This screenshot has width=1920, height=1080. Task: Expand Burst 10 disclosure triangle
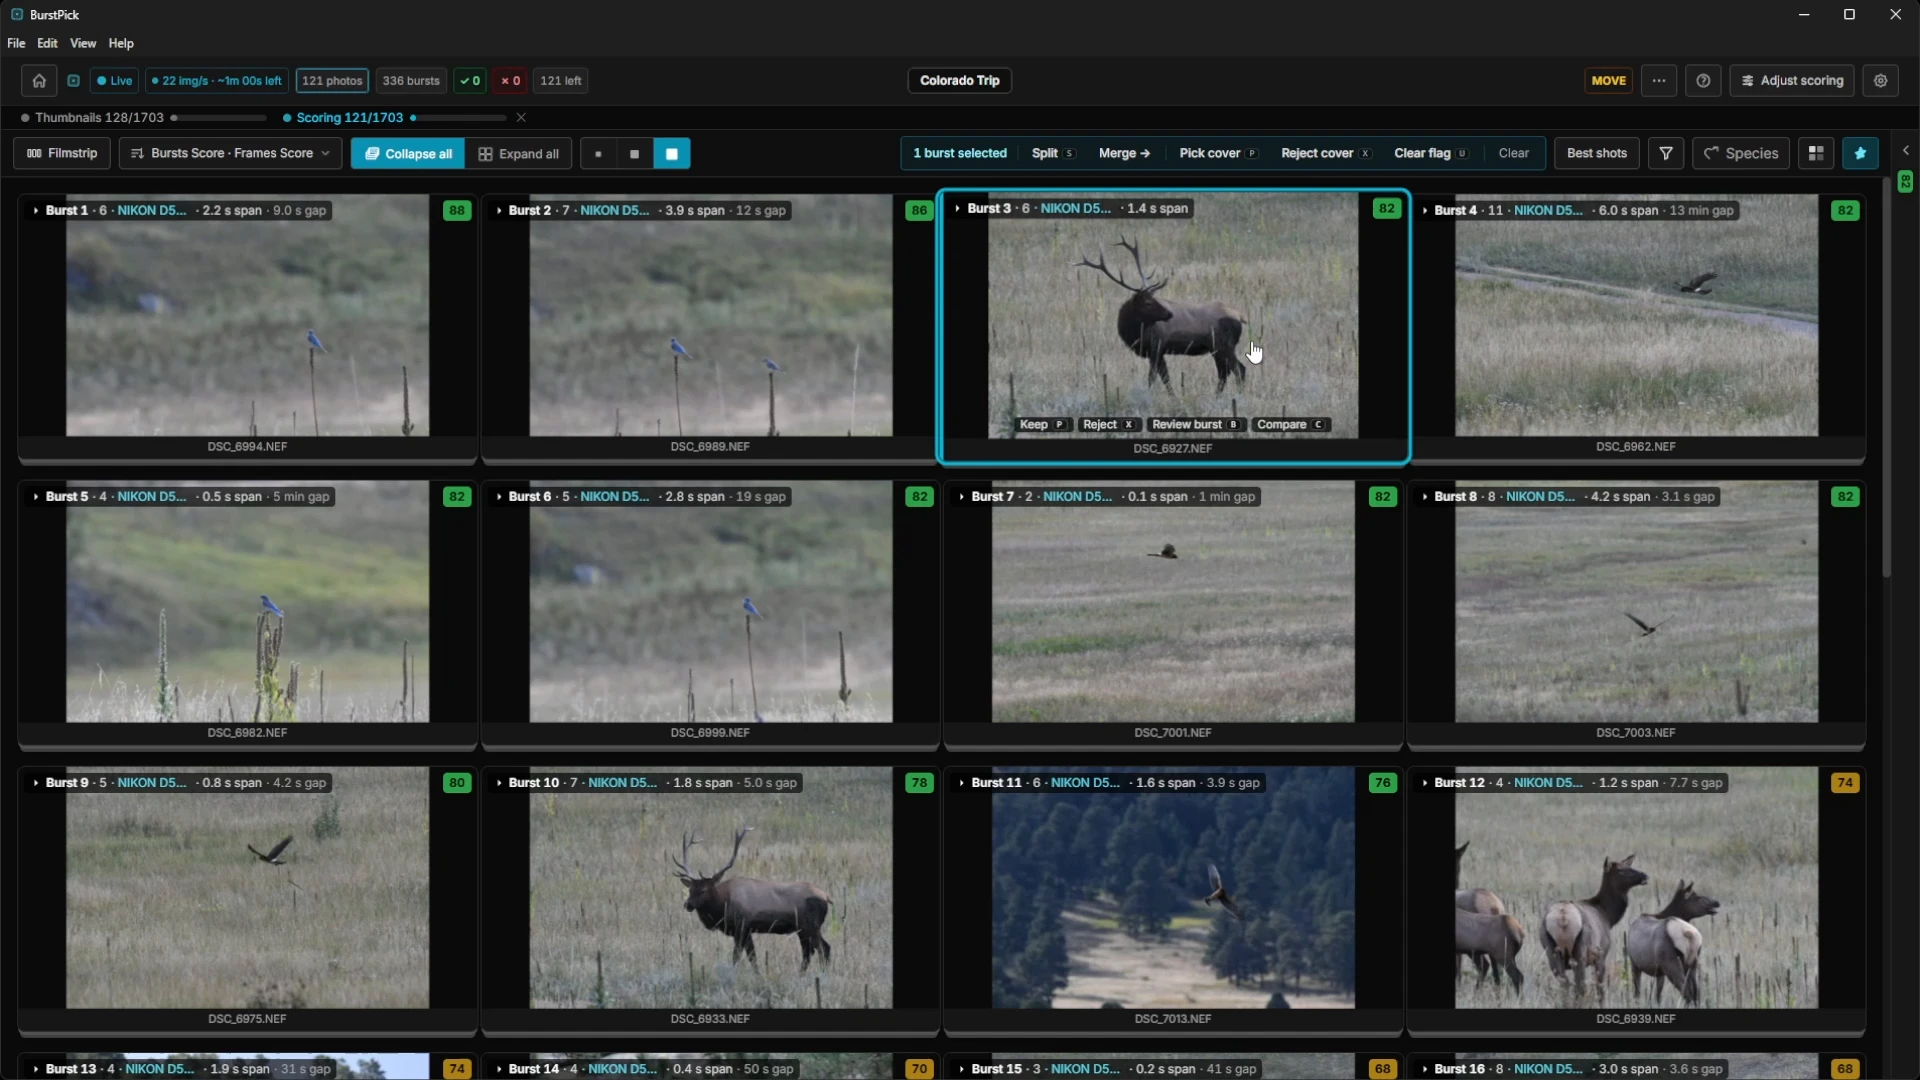(499, 783)
